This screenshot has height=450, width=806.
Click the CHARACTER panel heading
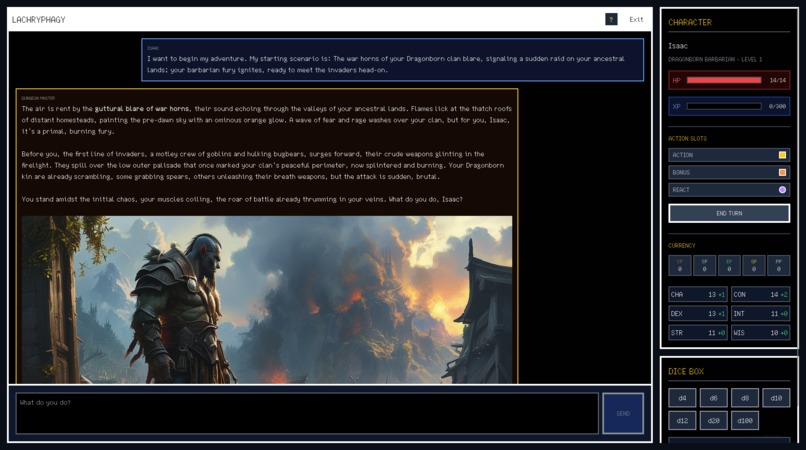click(690, 23)
